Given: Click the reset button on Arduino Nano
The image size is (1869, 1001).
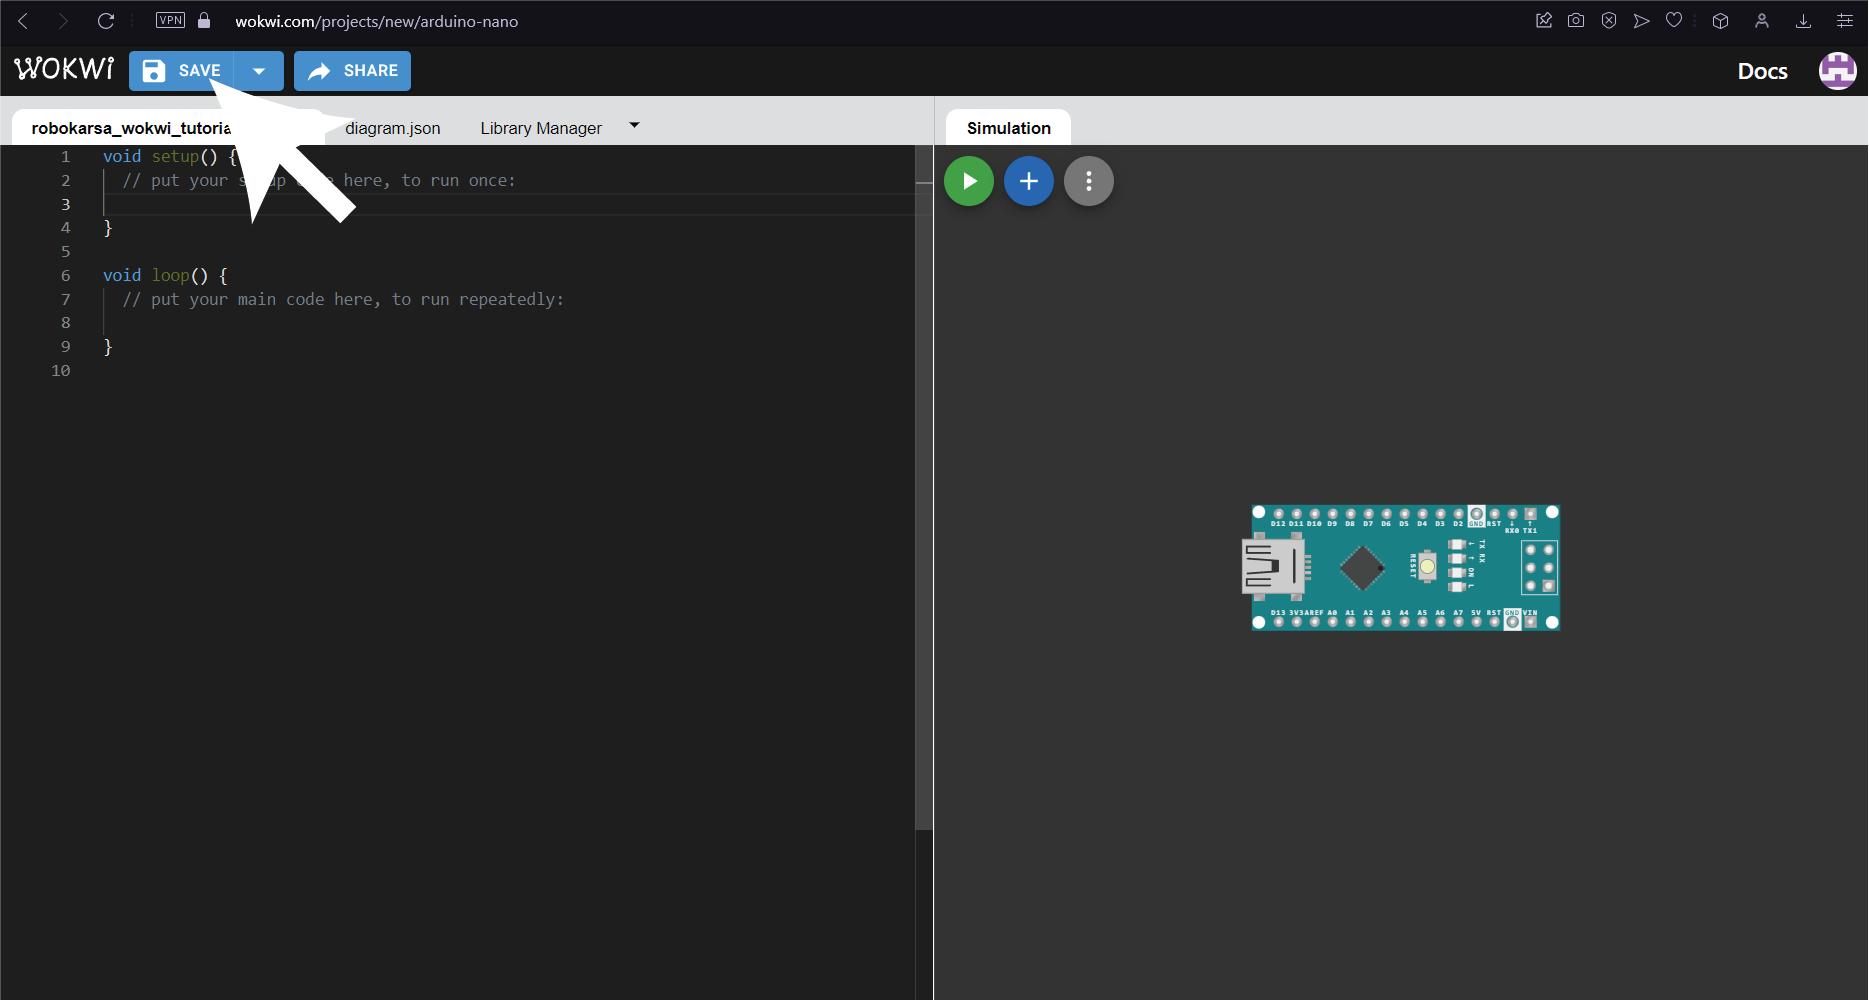Looking at the screenshot, I should pos(1428,567).
